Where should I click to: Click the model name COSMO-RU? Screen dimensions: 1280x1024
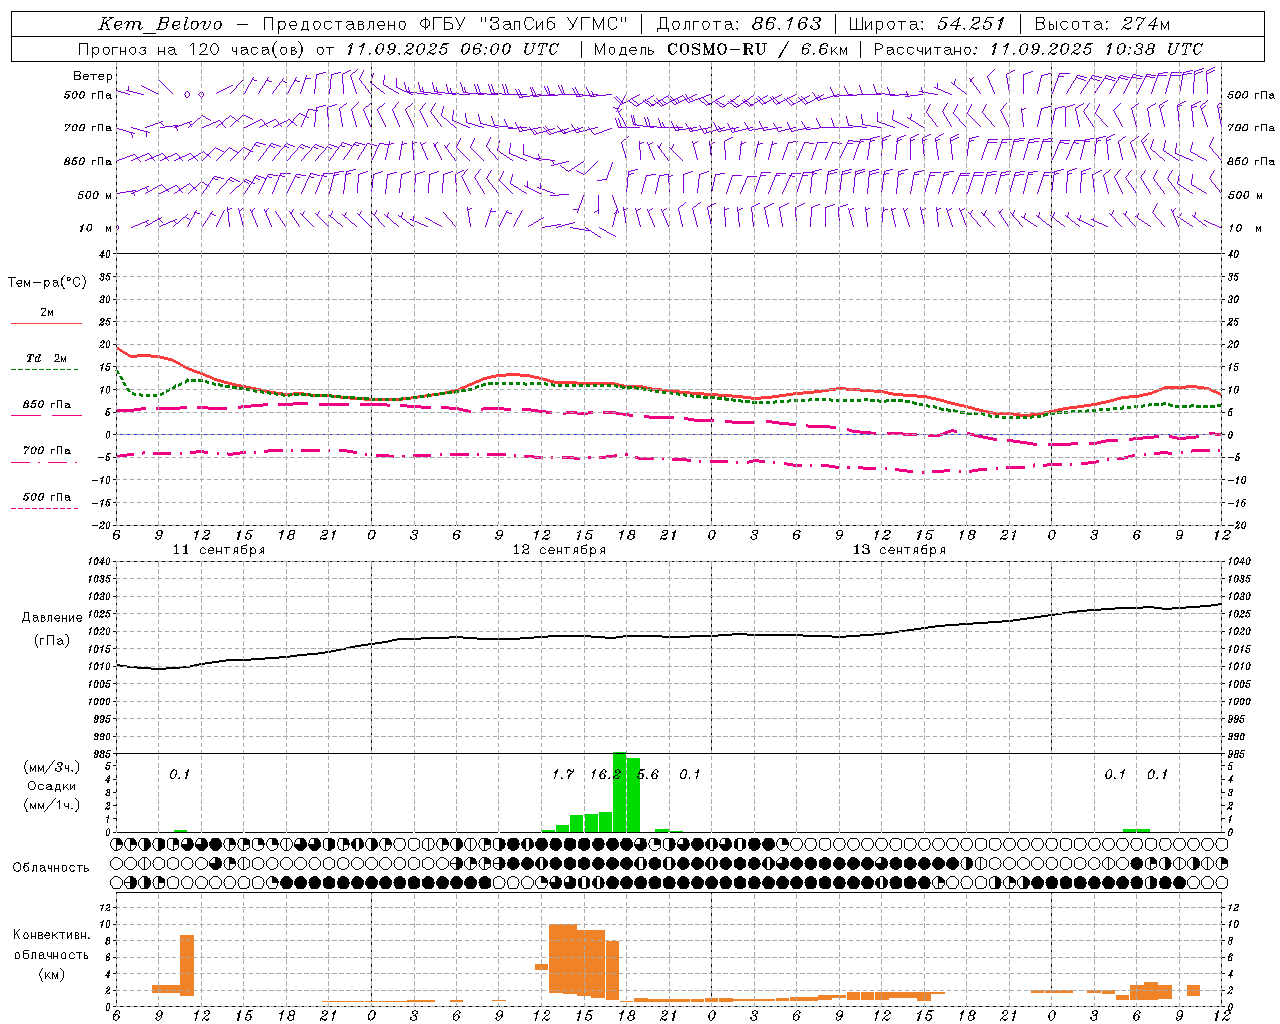(717, 49)
